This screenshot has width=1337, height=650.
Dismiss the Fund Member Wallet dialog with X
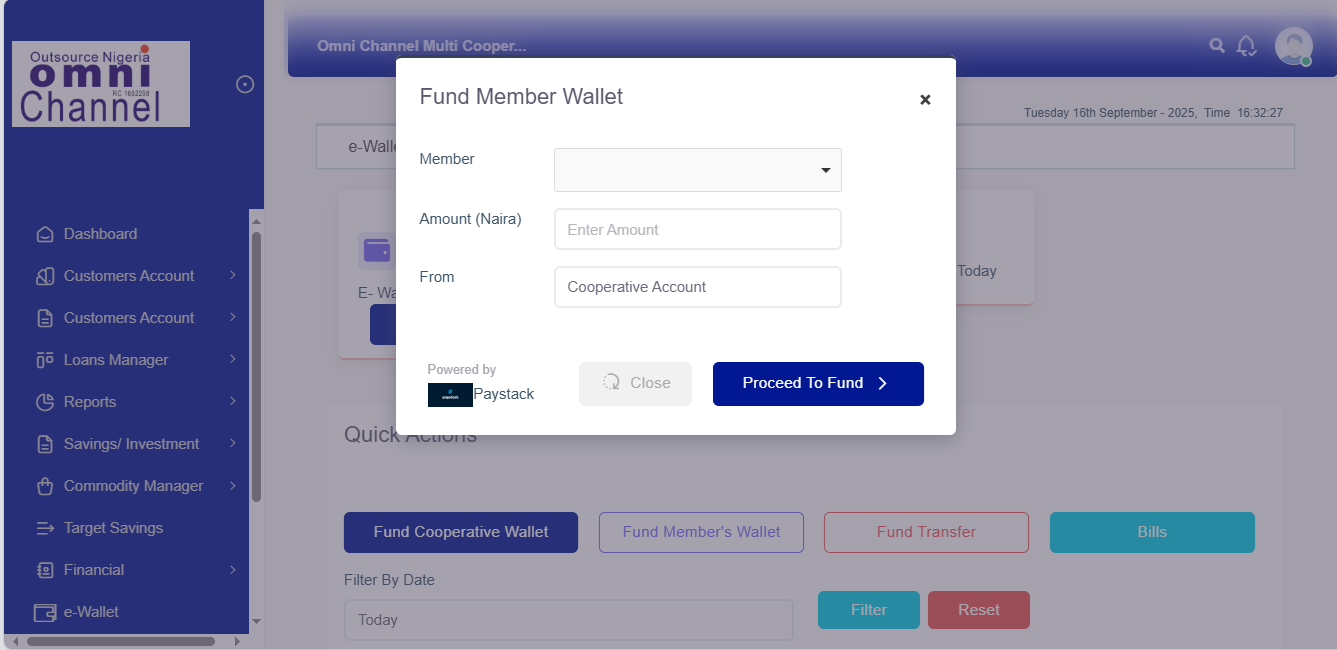[925, 99]
